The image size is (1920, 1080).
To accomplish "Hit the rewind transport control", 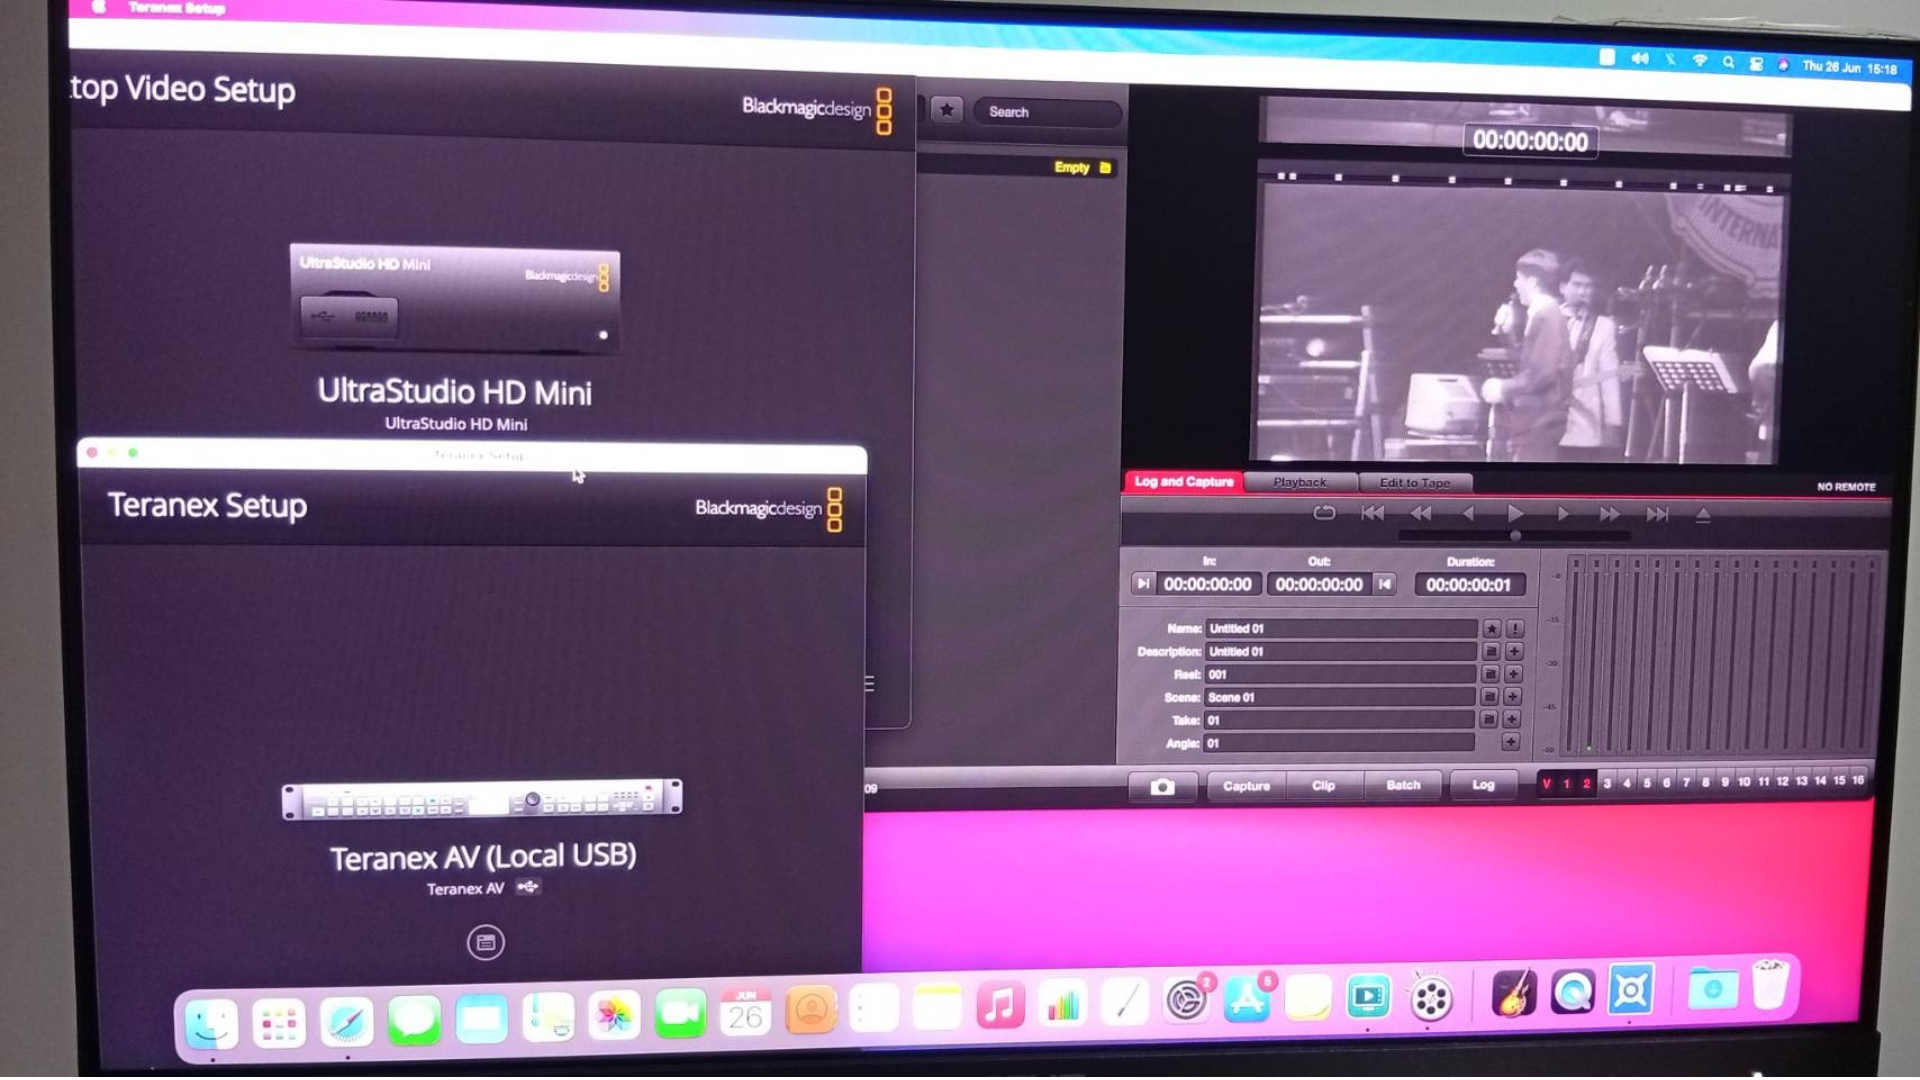I will [x=1420, y=513].
